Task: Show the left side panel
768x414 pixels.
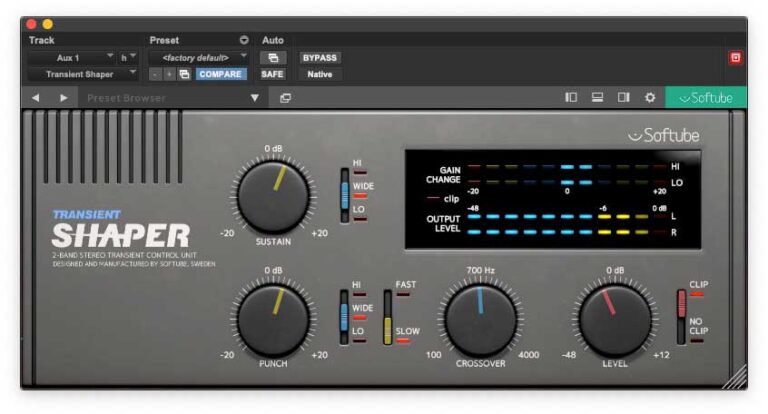Action: [571, 98]
